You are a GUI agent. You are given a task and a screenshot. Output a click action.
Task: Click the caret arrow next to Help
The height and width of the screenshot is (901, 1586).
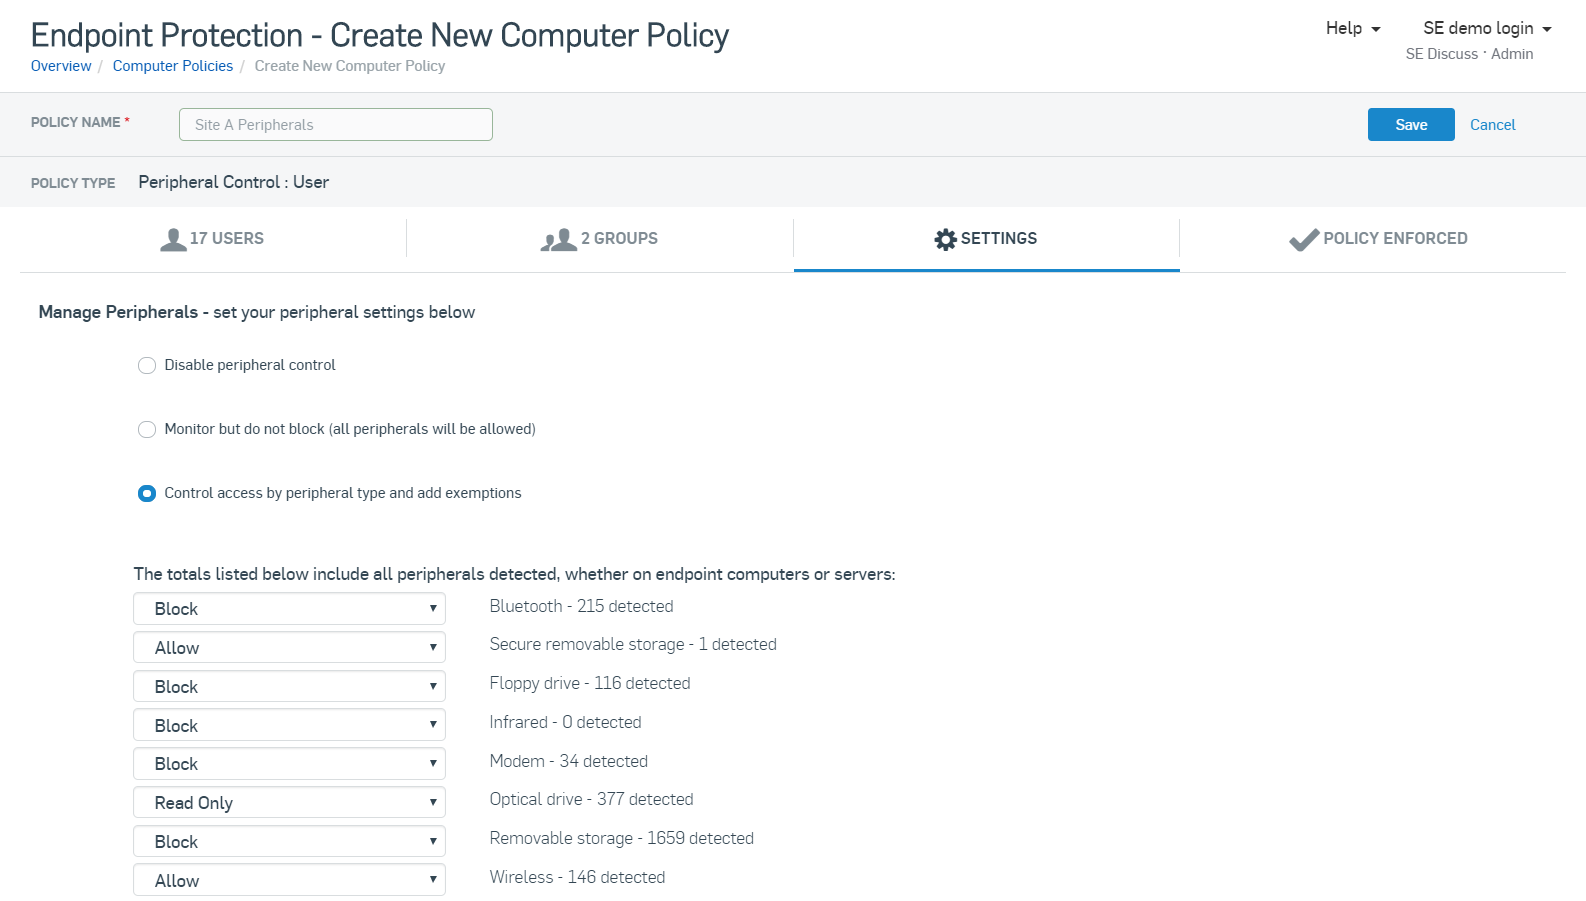click(1376, 29)
